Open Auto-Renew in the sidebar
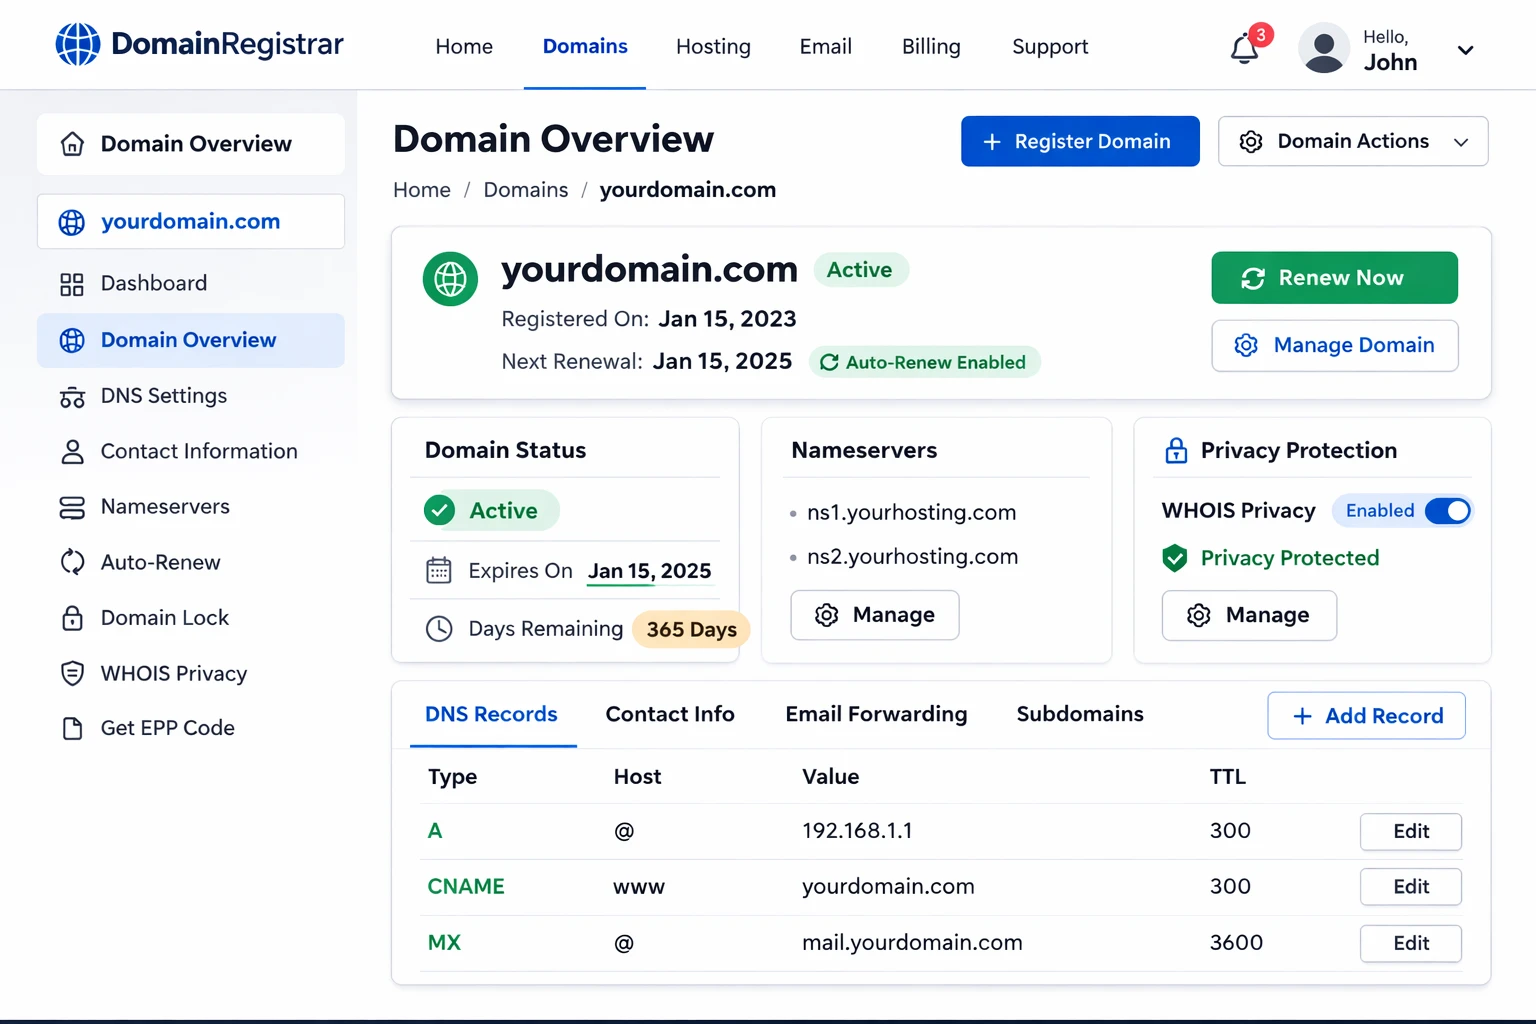The height and width of the screenshot is (1024, 1536). (160, 562)
